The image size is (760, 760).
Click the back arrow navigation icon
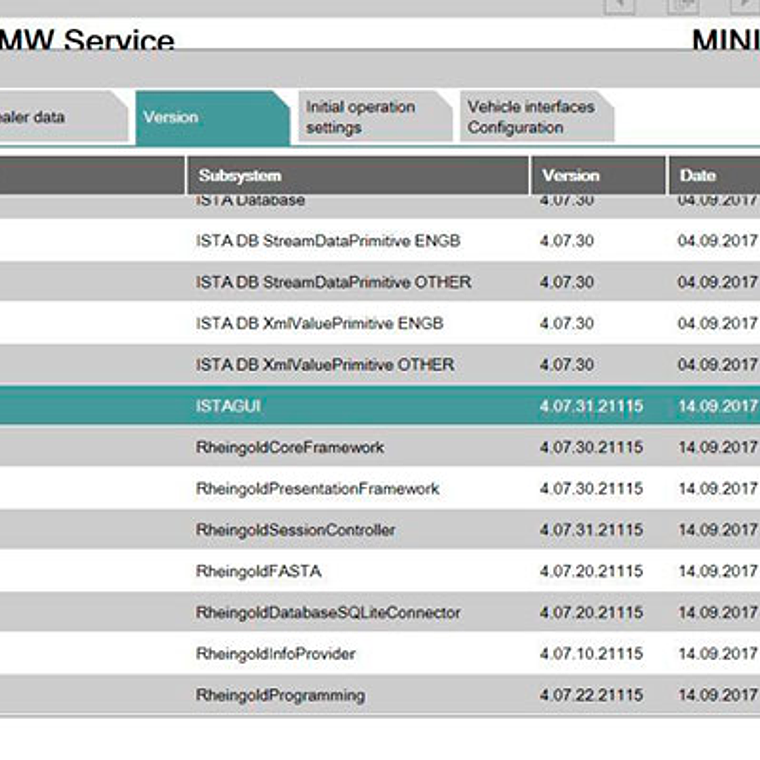tap(620, 5)
